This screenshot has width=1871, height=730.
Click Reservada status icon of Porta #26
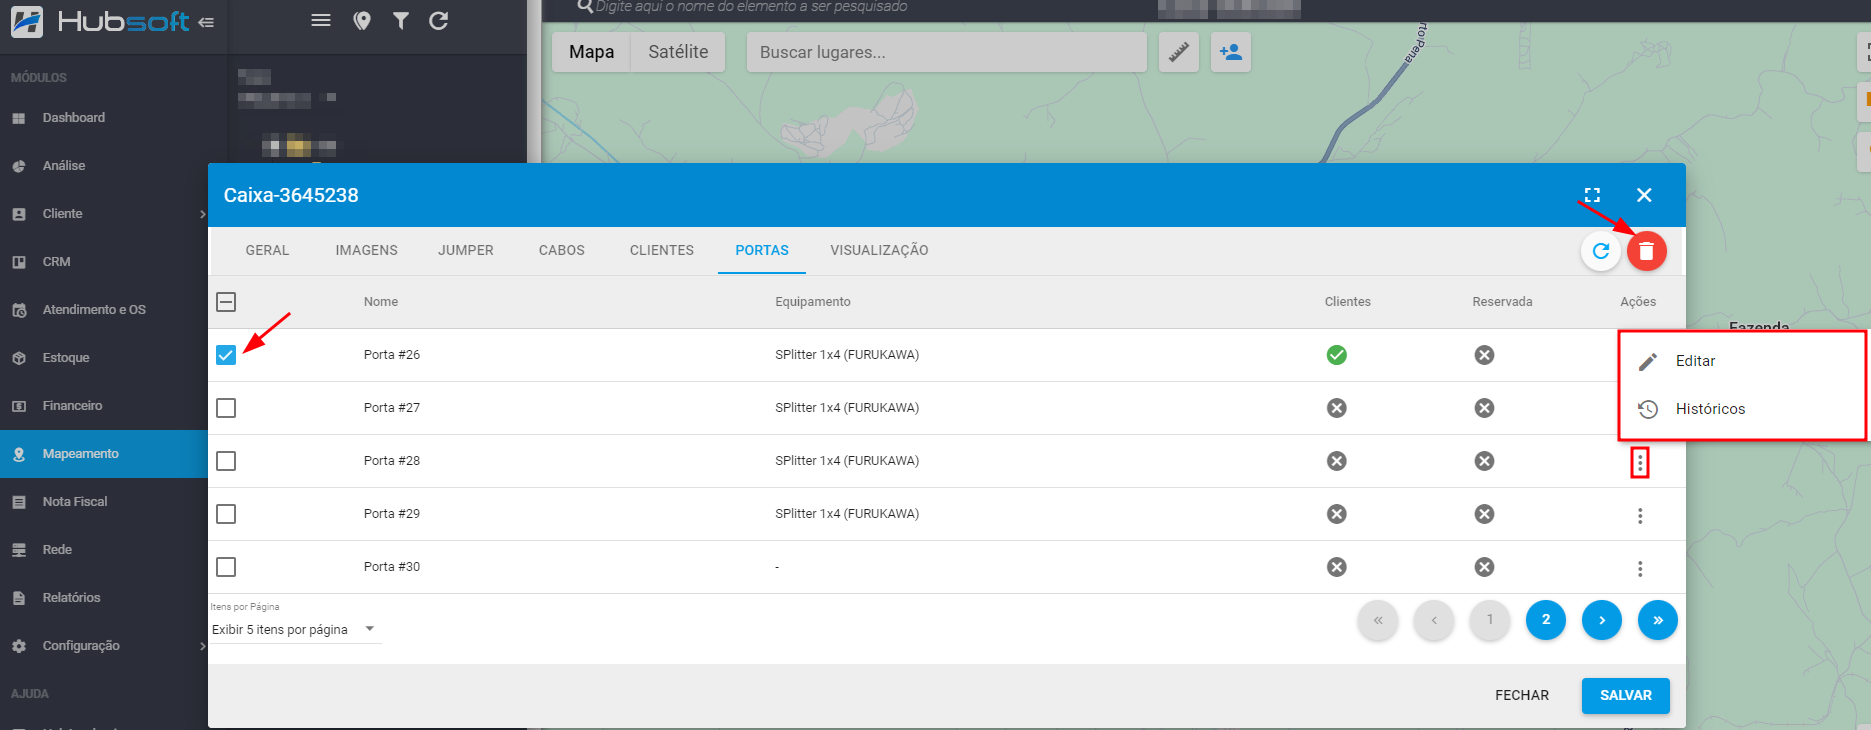pyautogui.click(x=1484, y=355)
